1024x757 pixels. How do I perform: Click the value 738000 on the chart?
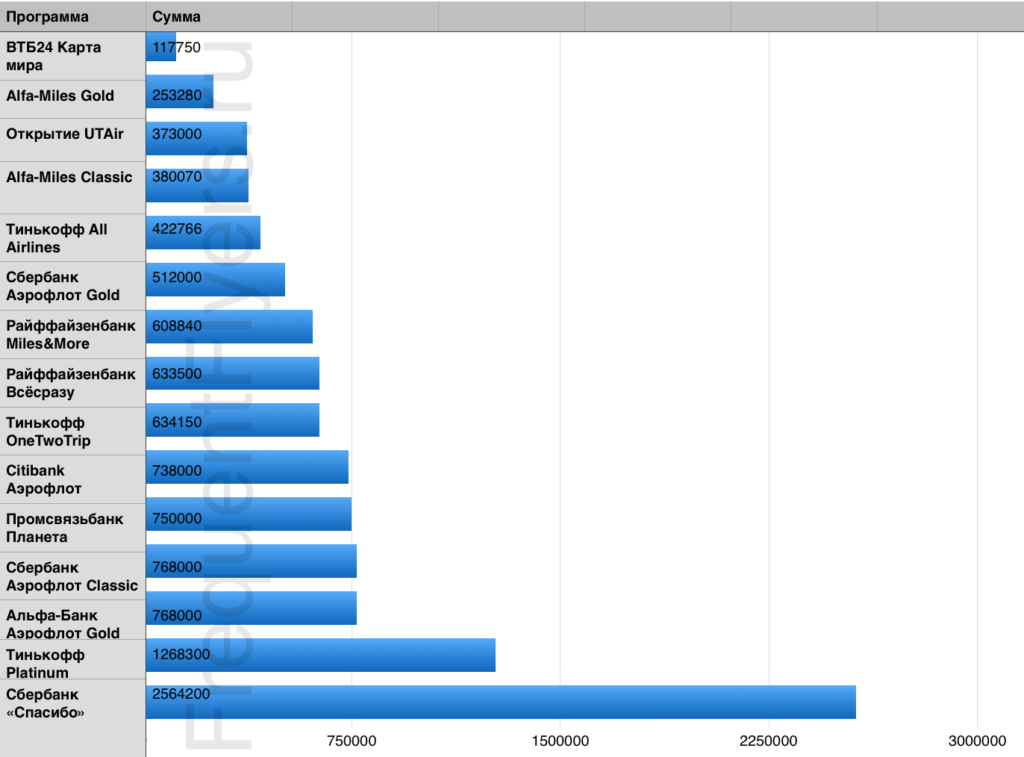[177, 470]
